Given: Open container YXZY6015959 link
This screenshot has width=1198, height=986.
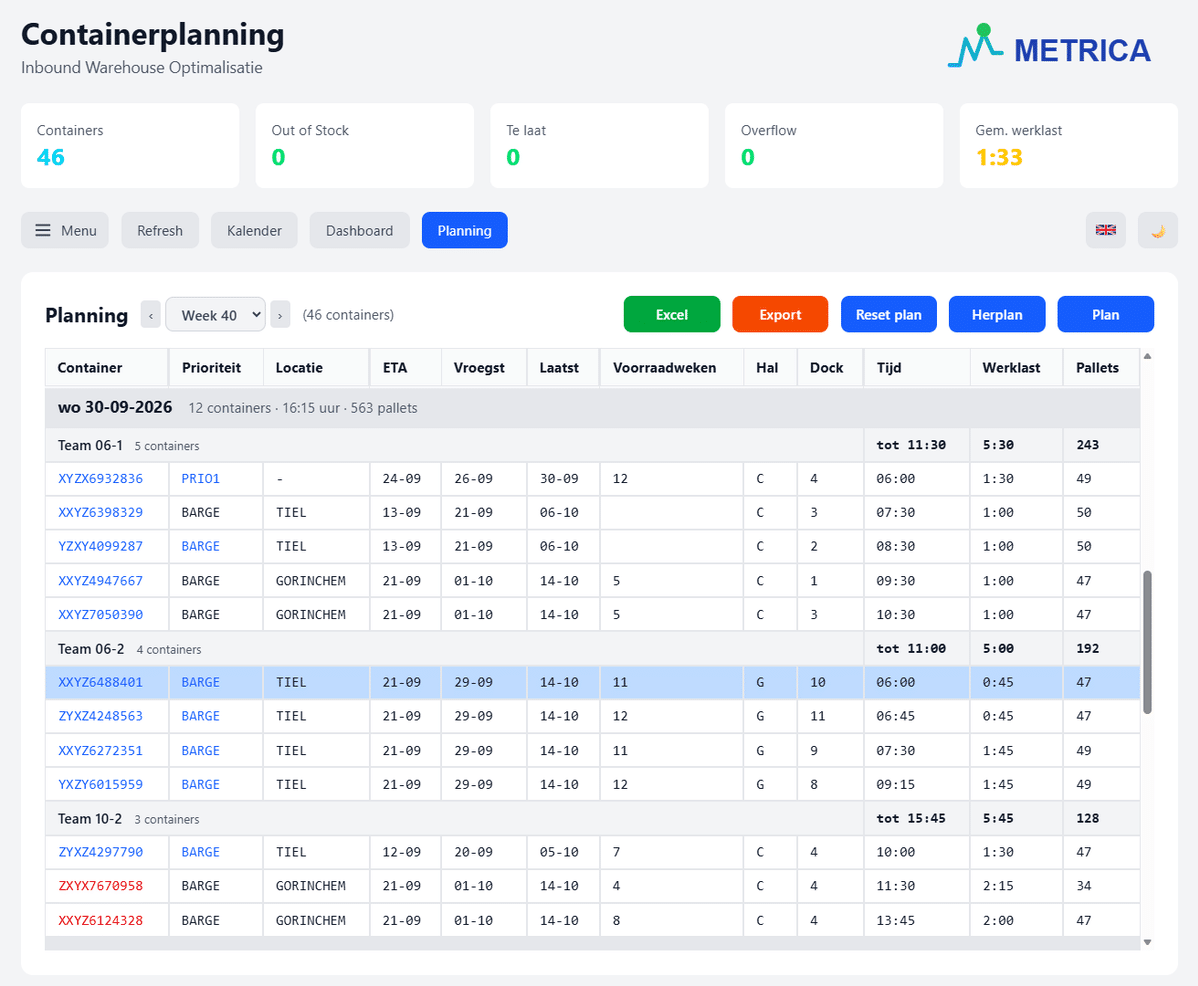Looking at the screenshot, I should 100,784.
